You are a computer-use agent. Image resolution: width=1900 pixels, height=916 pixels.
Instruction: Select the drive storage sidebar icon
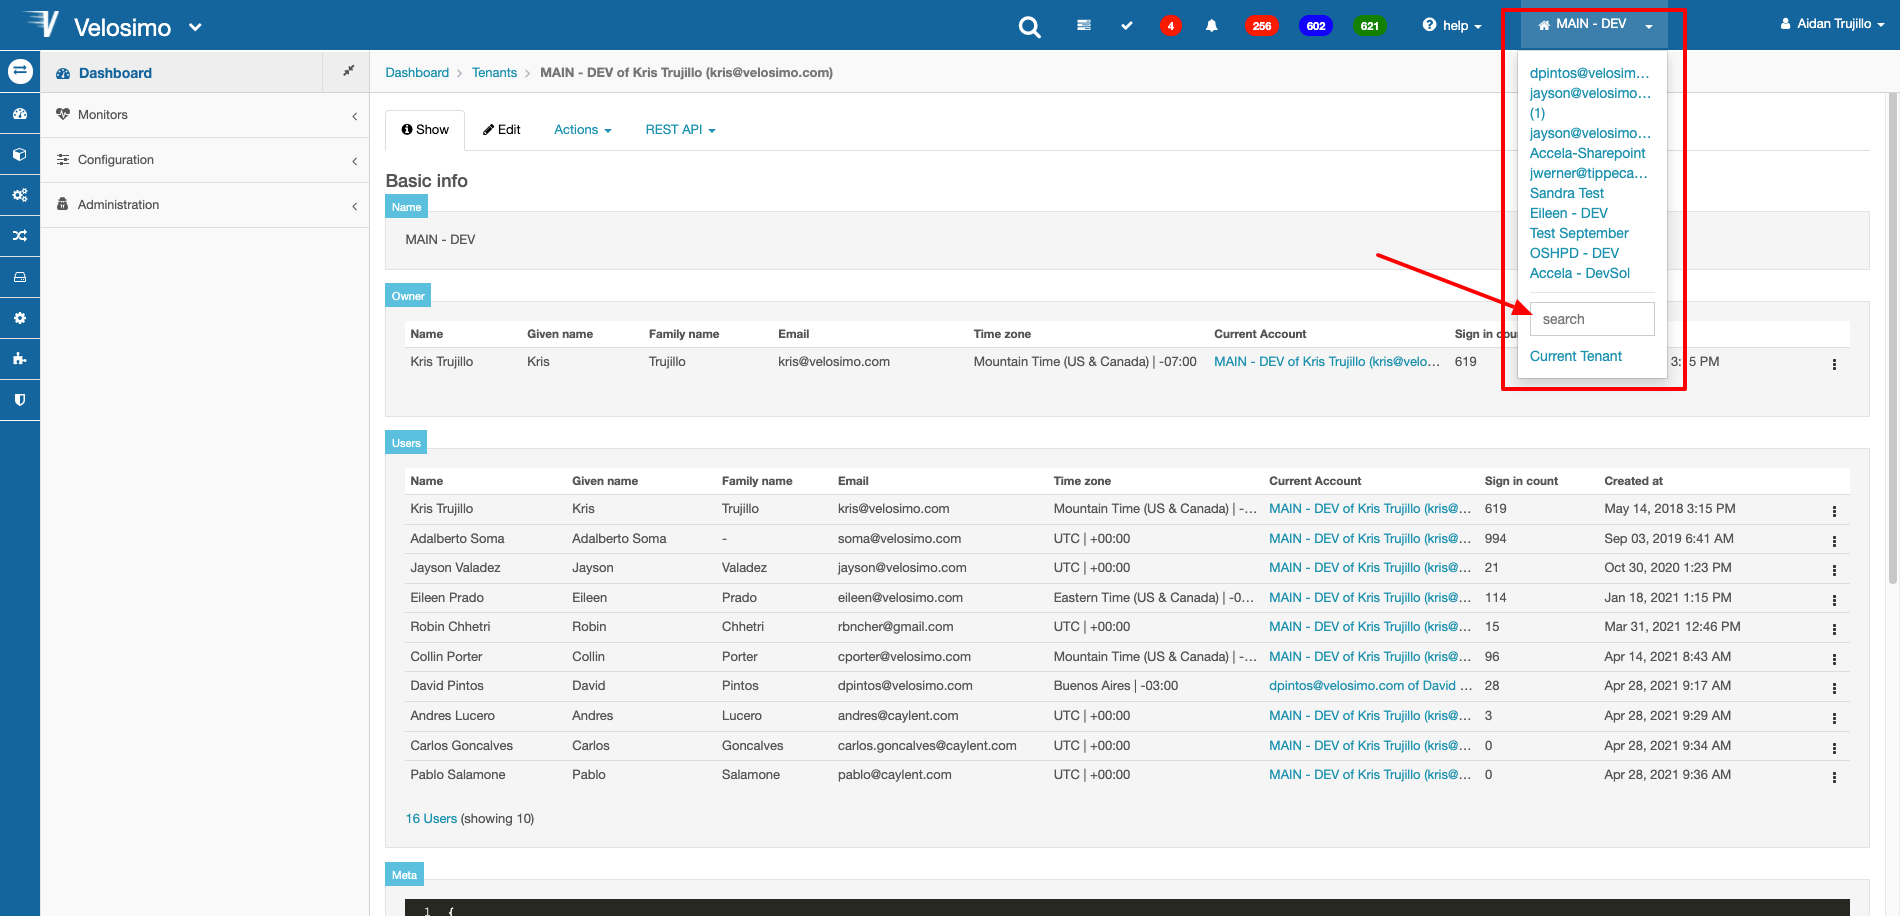pyautogui.click(x=20, y=277)
